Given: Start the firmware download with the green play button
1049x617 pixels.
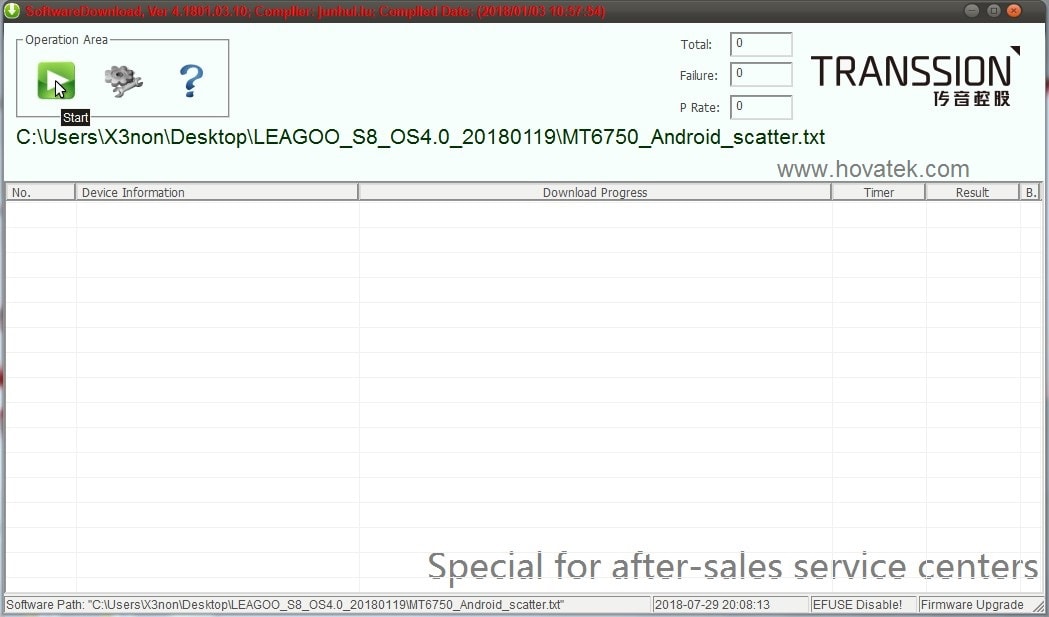Looking at the screenshot, I should click(x=56, y=80).
